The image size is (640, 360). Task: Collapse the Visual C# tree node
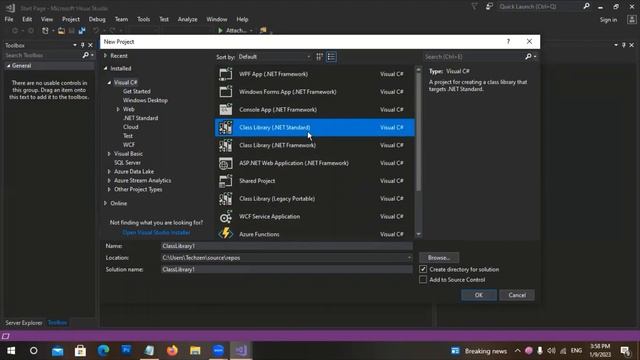point(109,82)
